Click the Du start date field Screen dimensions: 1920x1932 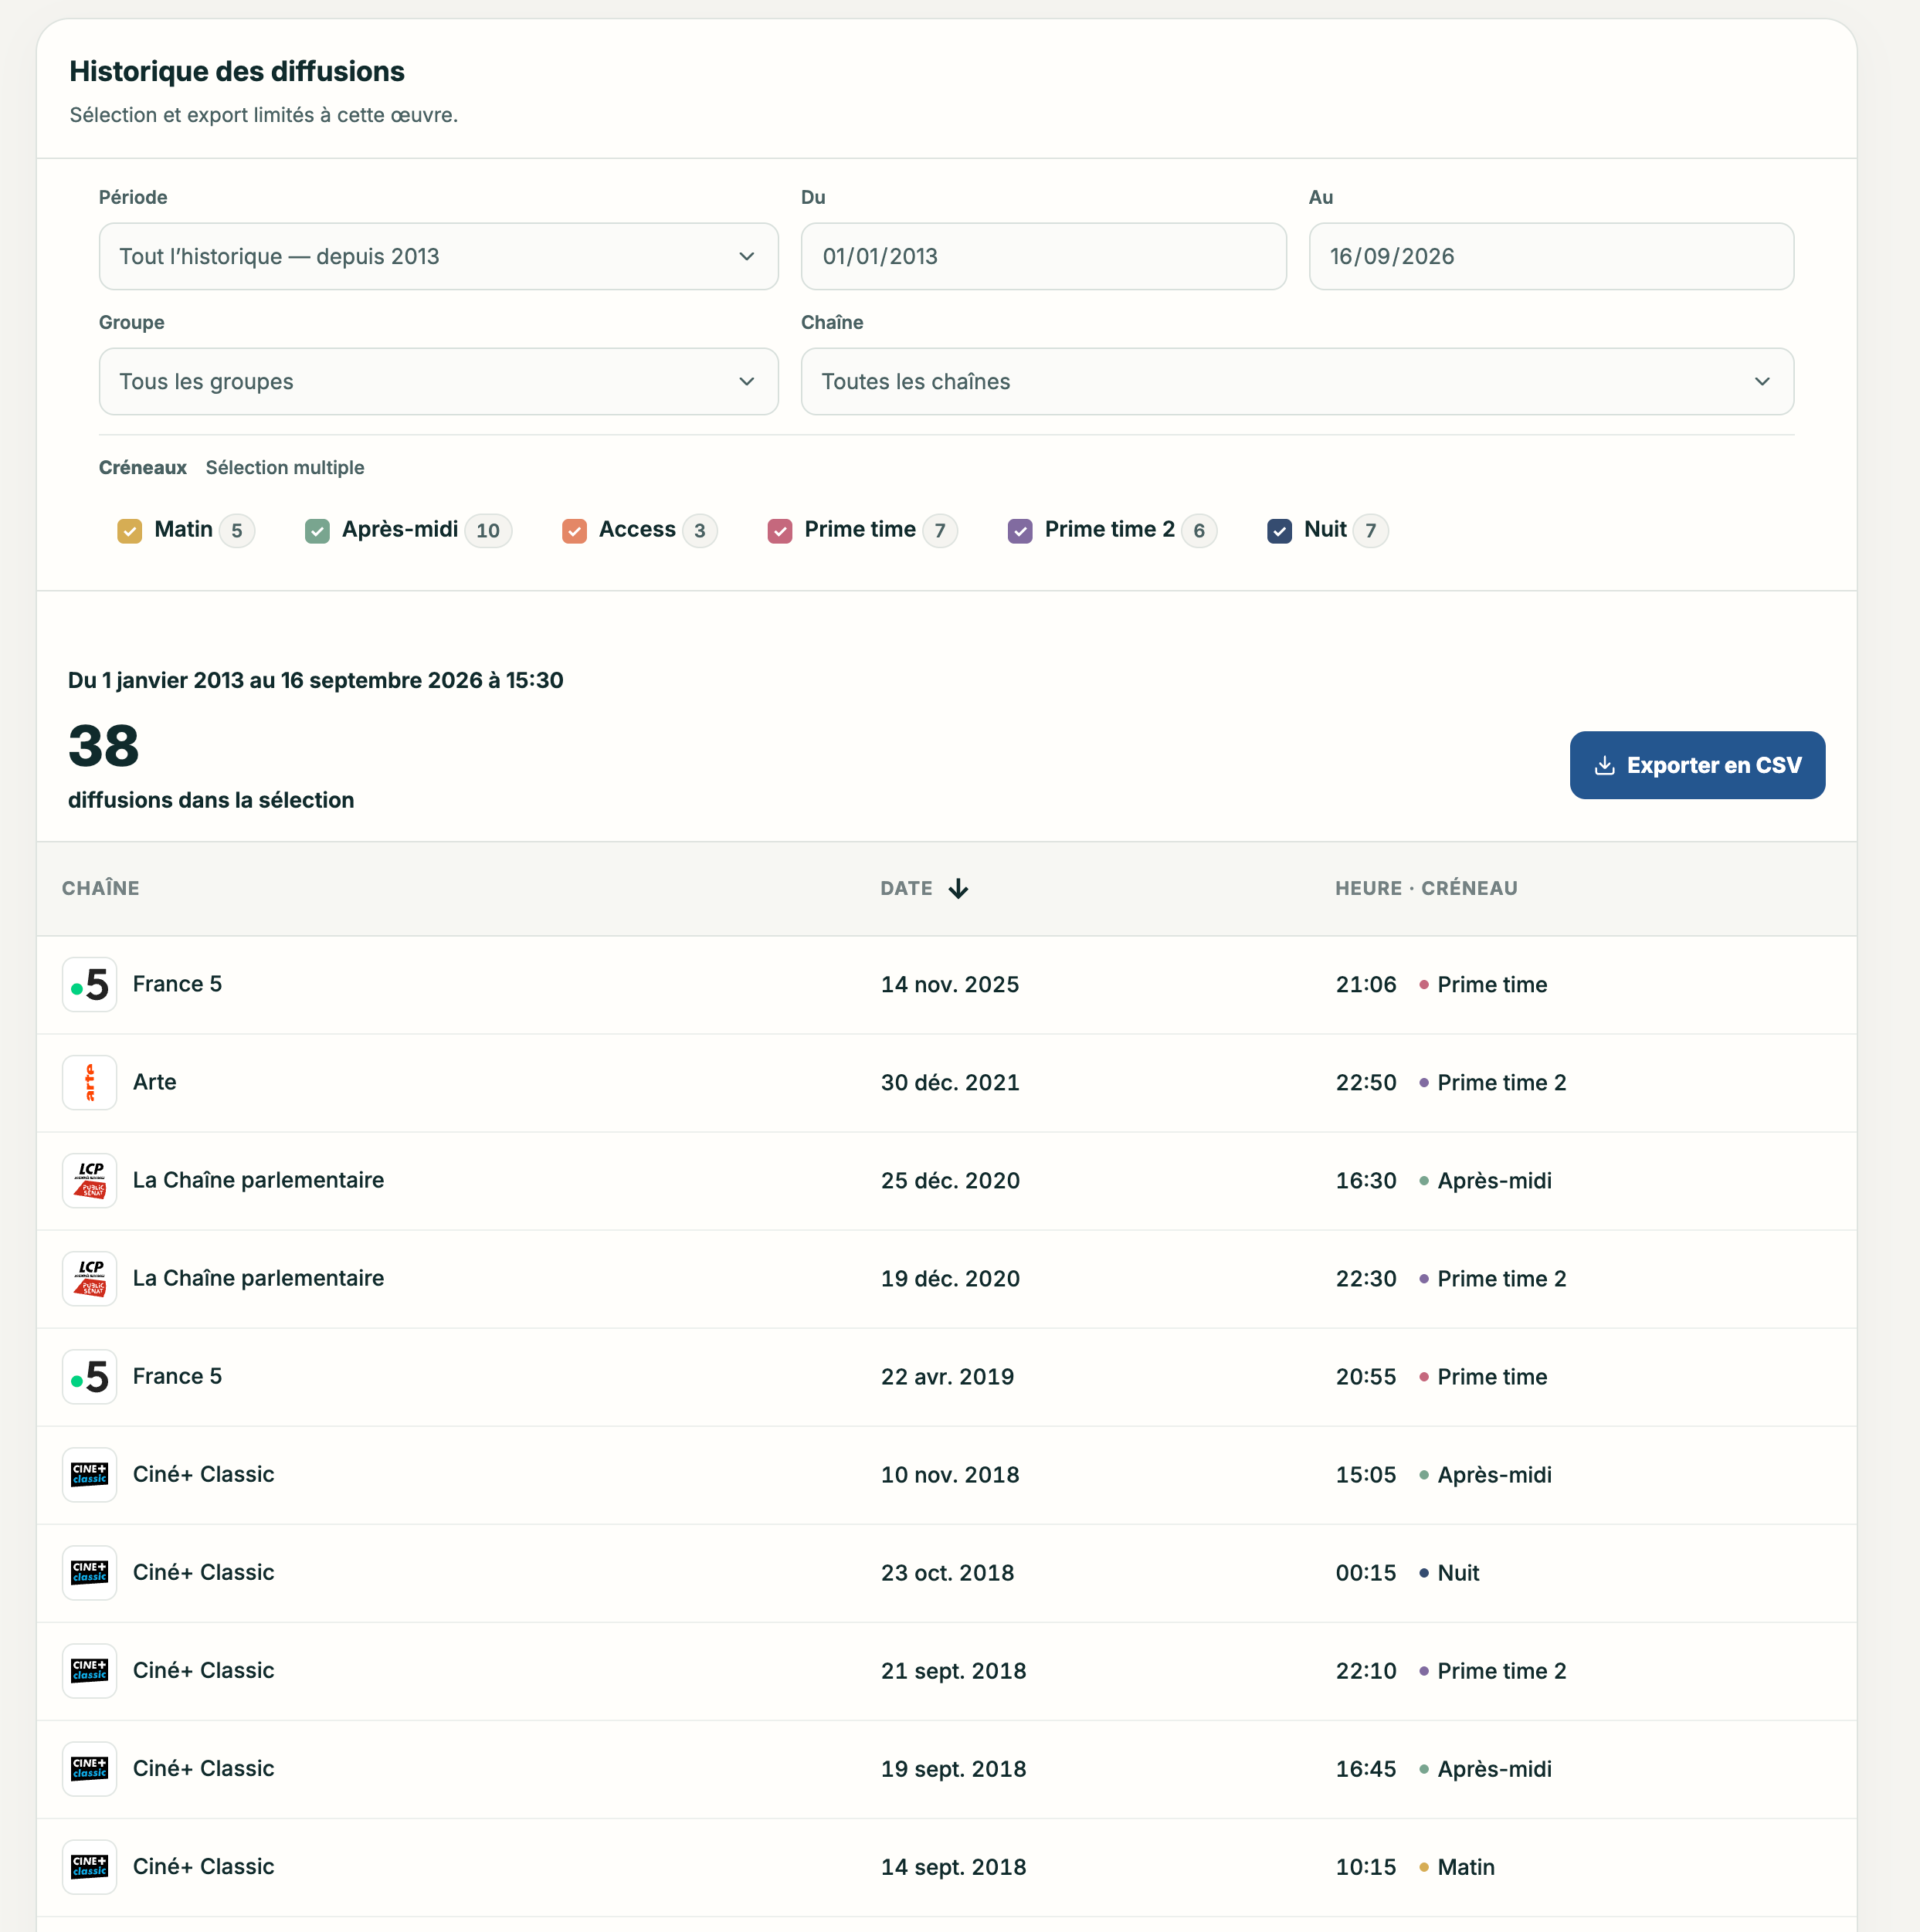click(1043, 257)
